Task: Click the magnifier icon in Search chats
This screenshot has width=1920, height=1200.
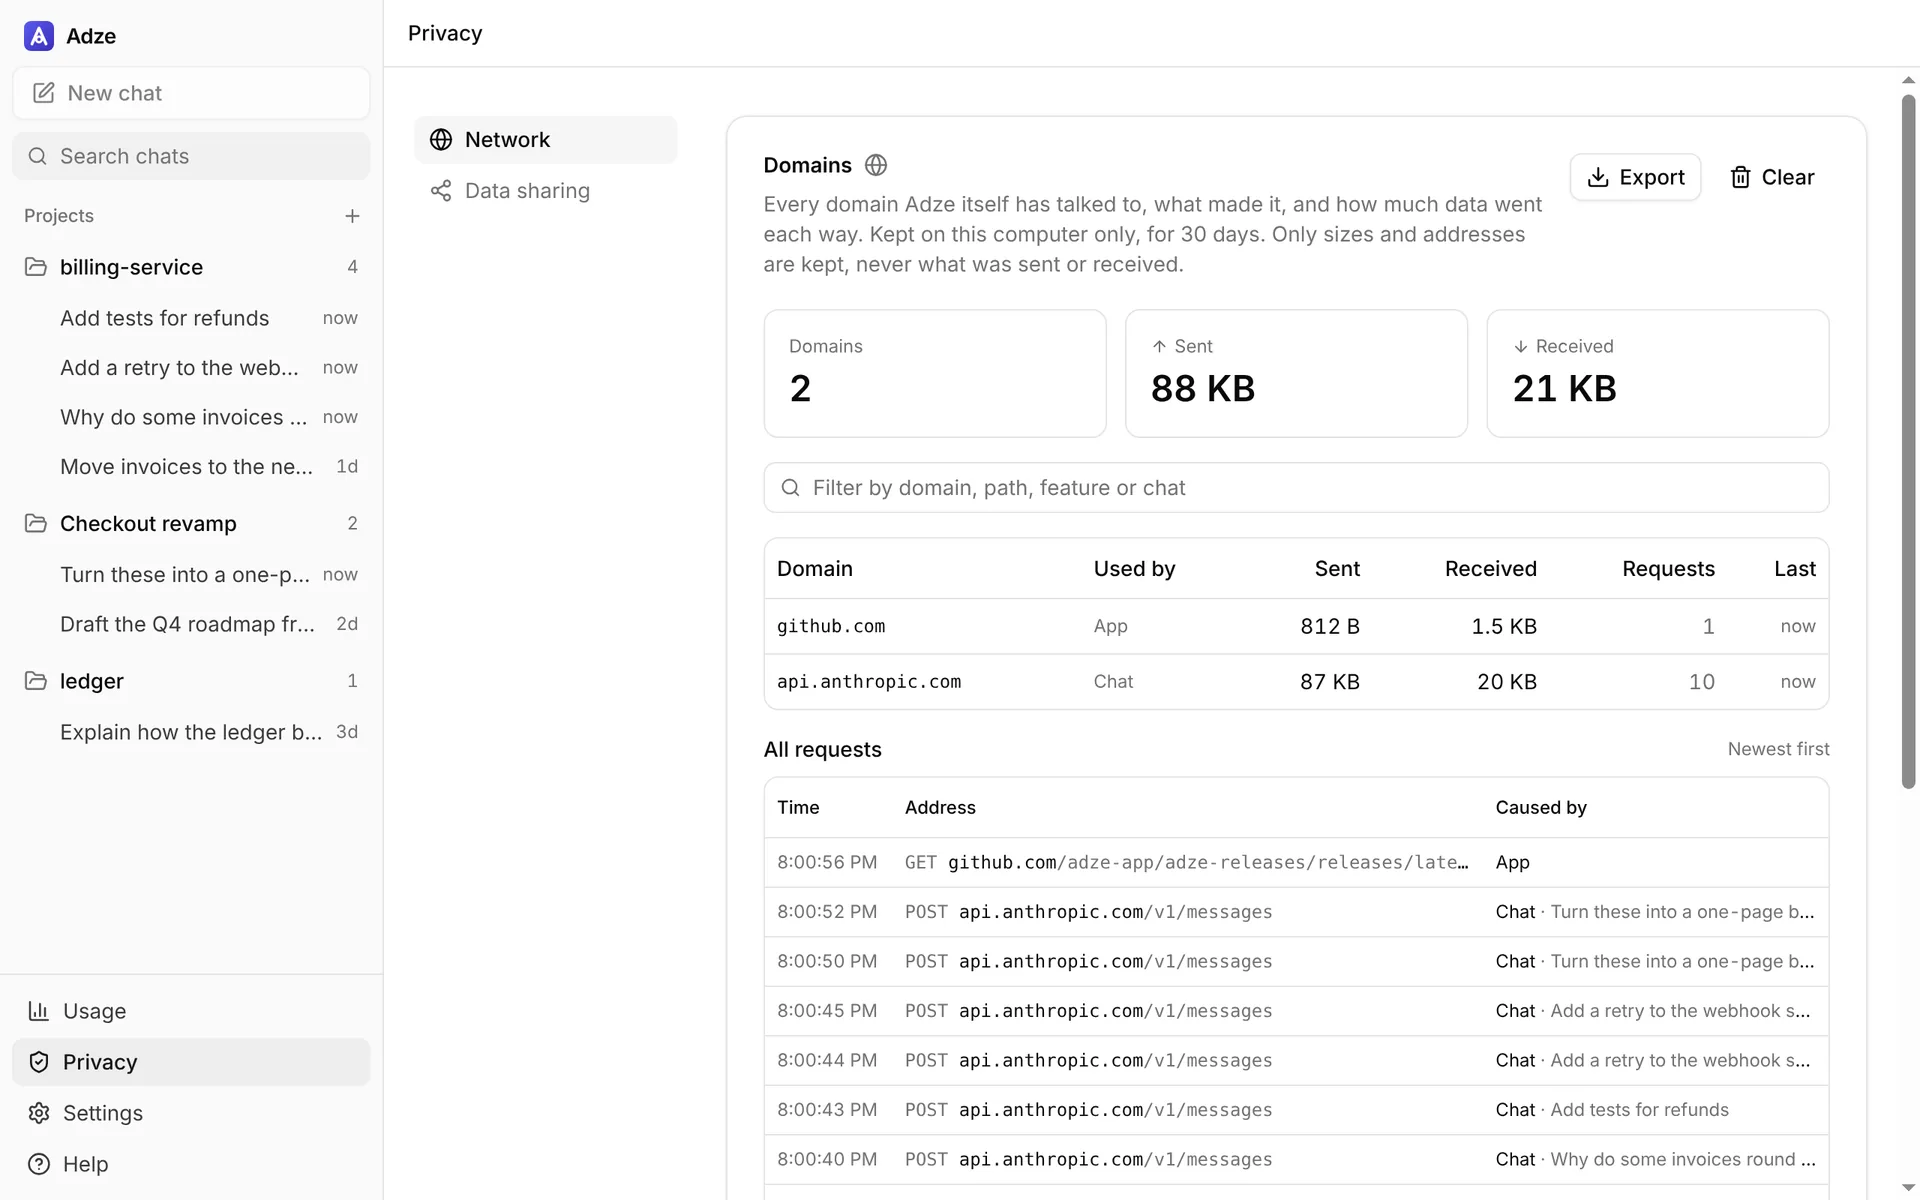Action: 38,156
